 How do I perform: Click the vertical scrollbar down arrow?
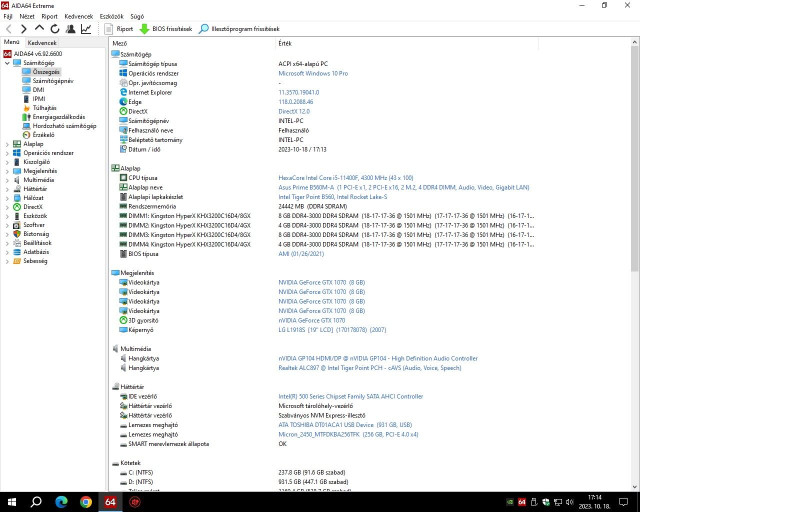(635, 487)
